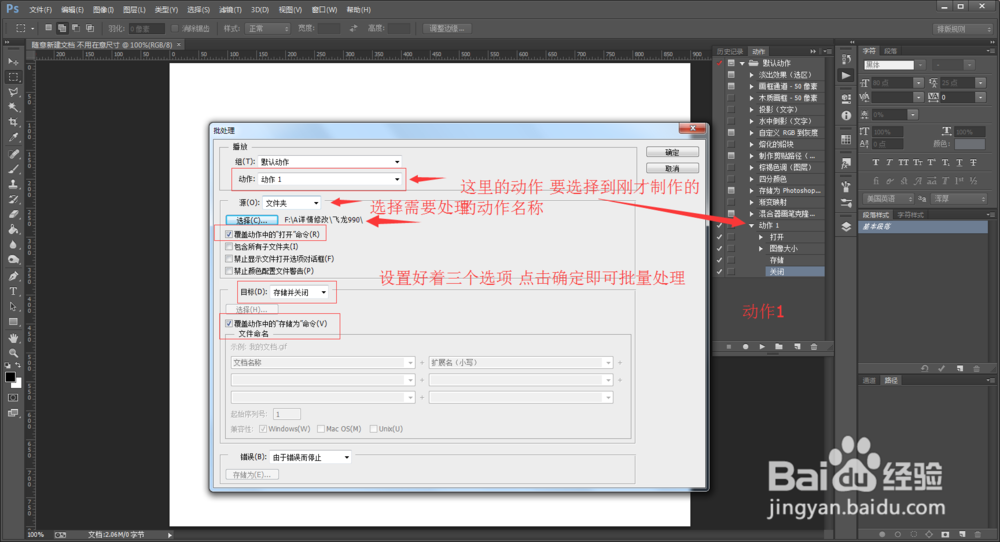Select the Eyedropper tool
The width and height of the screenshot is (1000, 542).
[13, 138]
